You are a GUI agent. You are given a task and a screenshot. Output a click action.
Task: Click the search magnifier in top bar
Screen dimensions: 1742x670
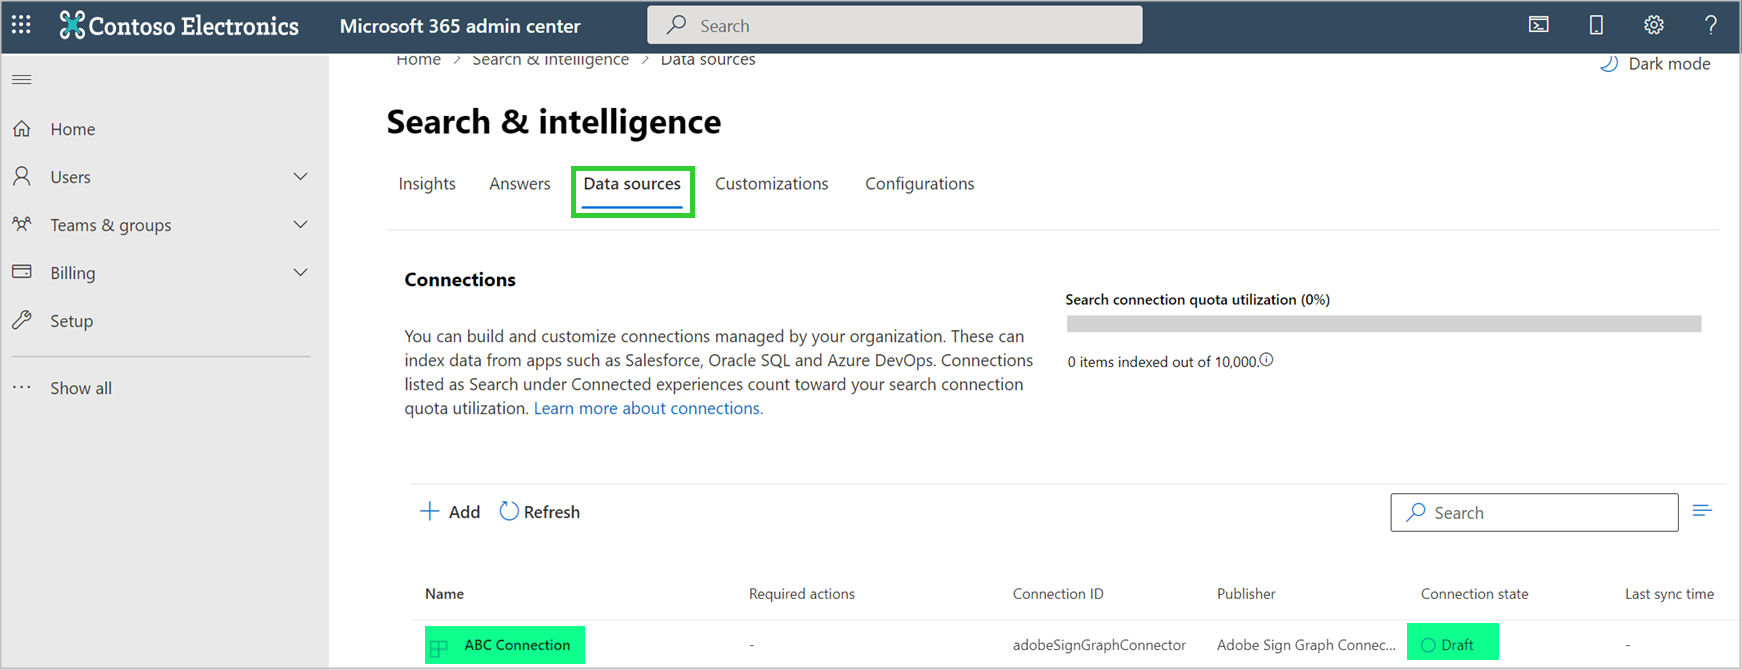[677, 25]
